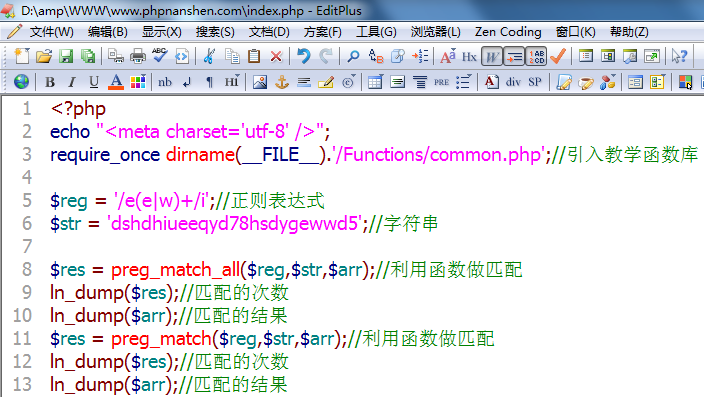Launch browser preview with globe icon

(x=22, y=82)
